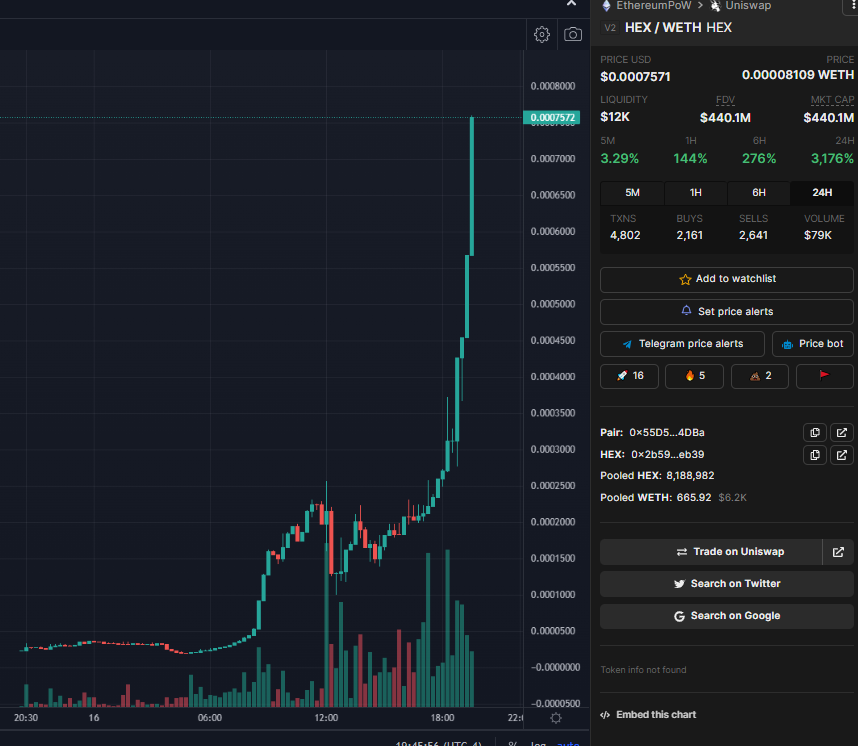Set price alerts for this pair

click(727, 311)
